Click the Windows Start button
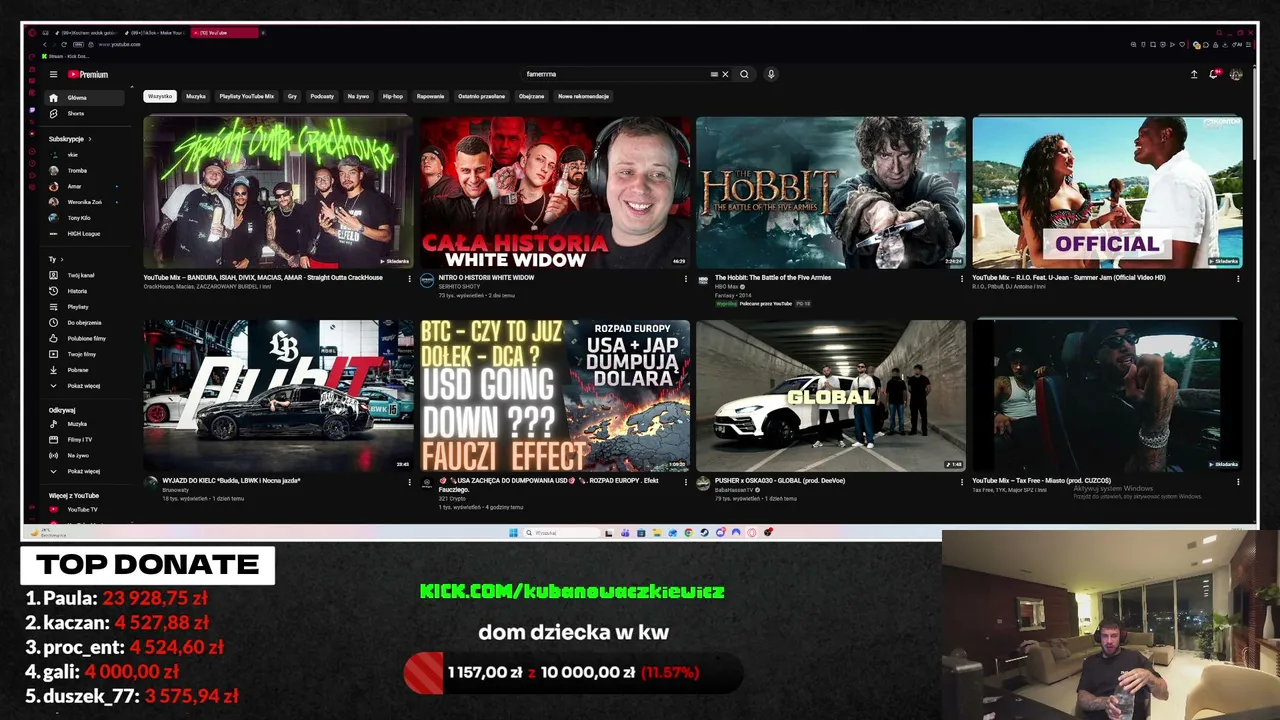 pos(514,533)
